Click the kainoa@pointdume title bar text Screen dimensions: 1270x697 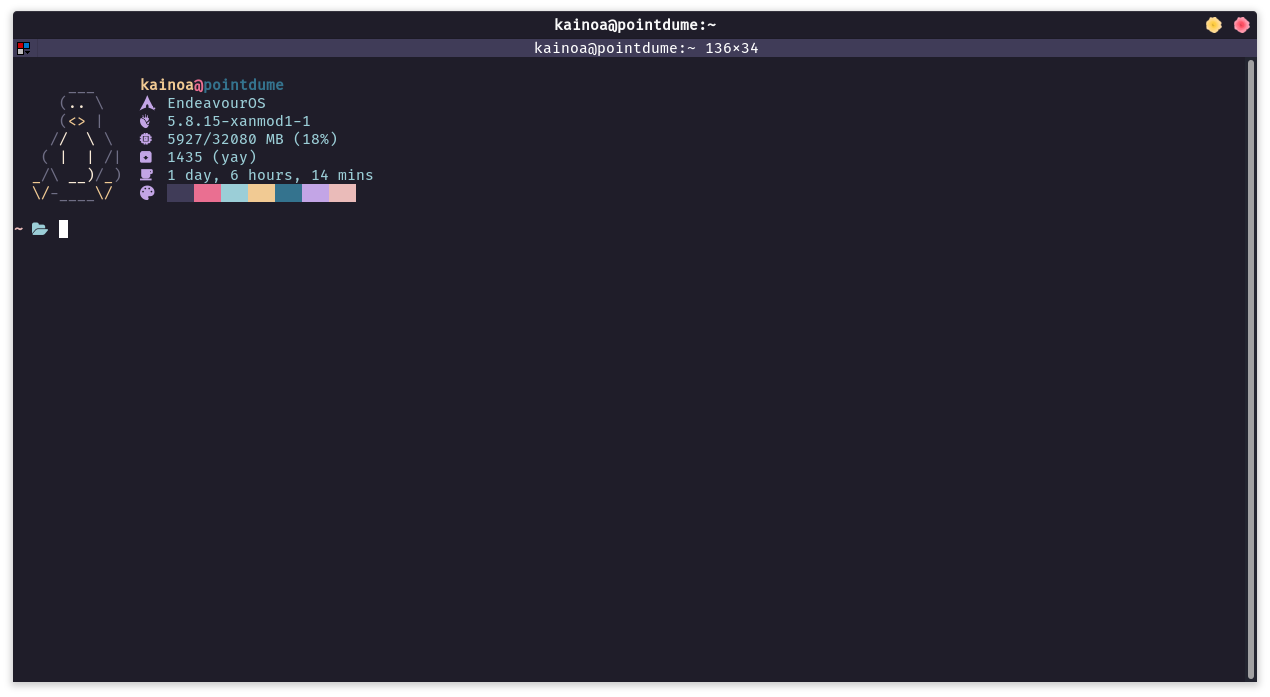[634, 24]
